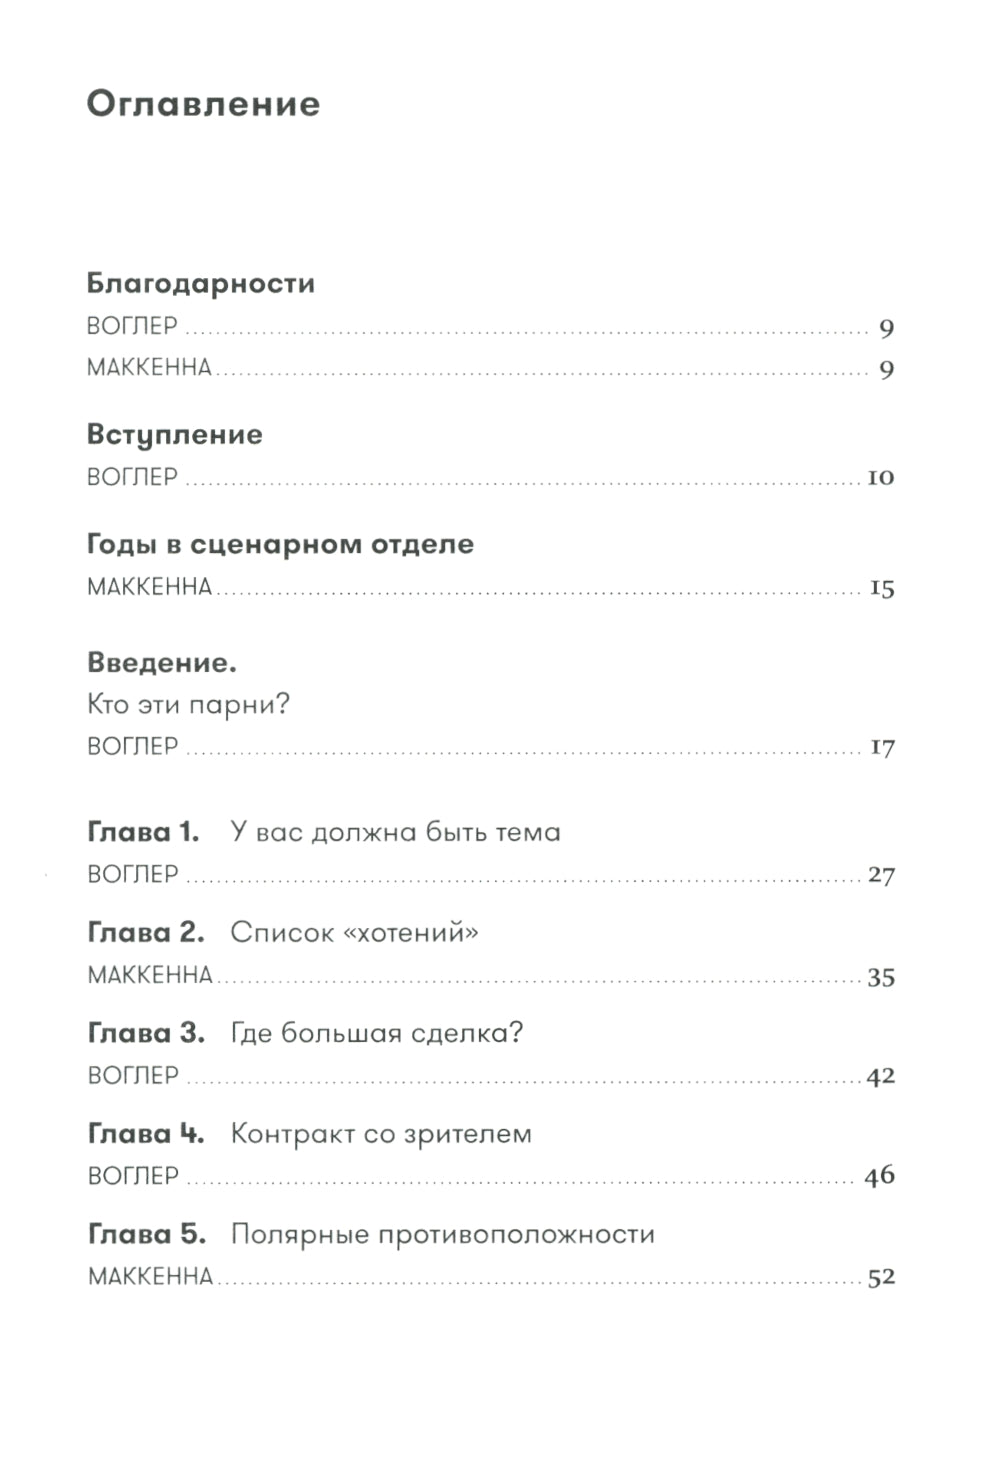
Task: Click the "Кто эти парни?" subtitle
Action: (188, 704)
